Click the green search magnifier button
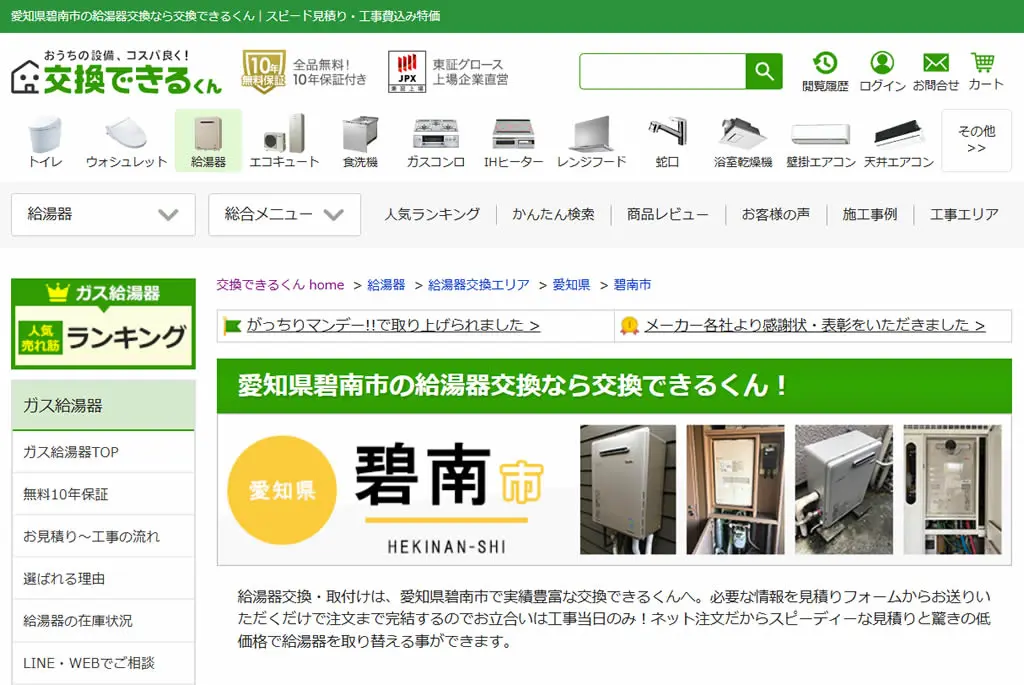Viewport: 1024px width, 685px height. (764, 71)
